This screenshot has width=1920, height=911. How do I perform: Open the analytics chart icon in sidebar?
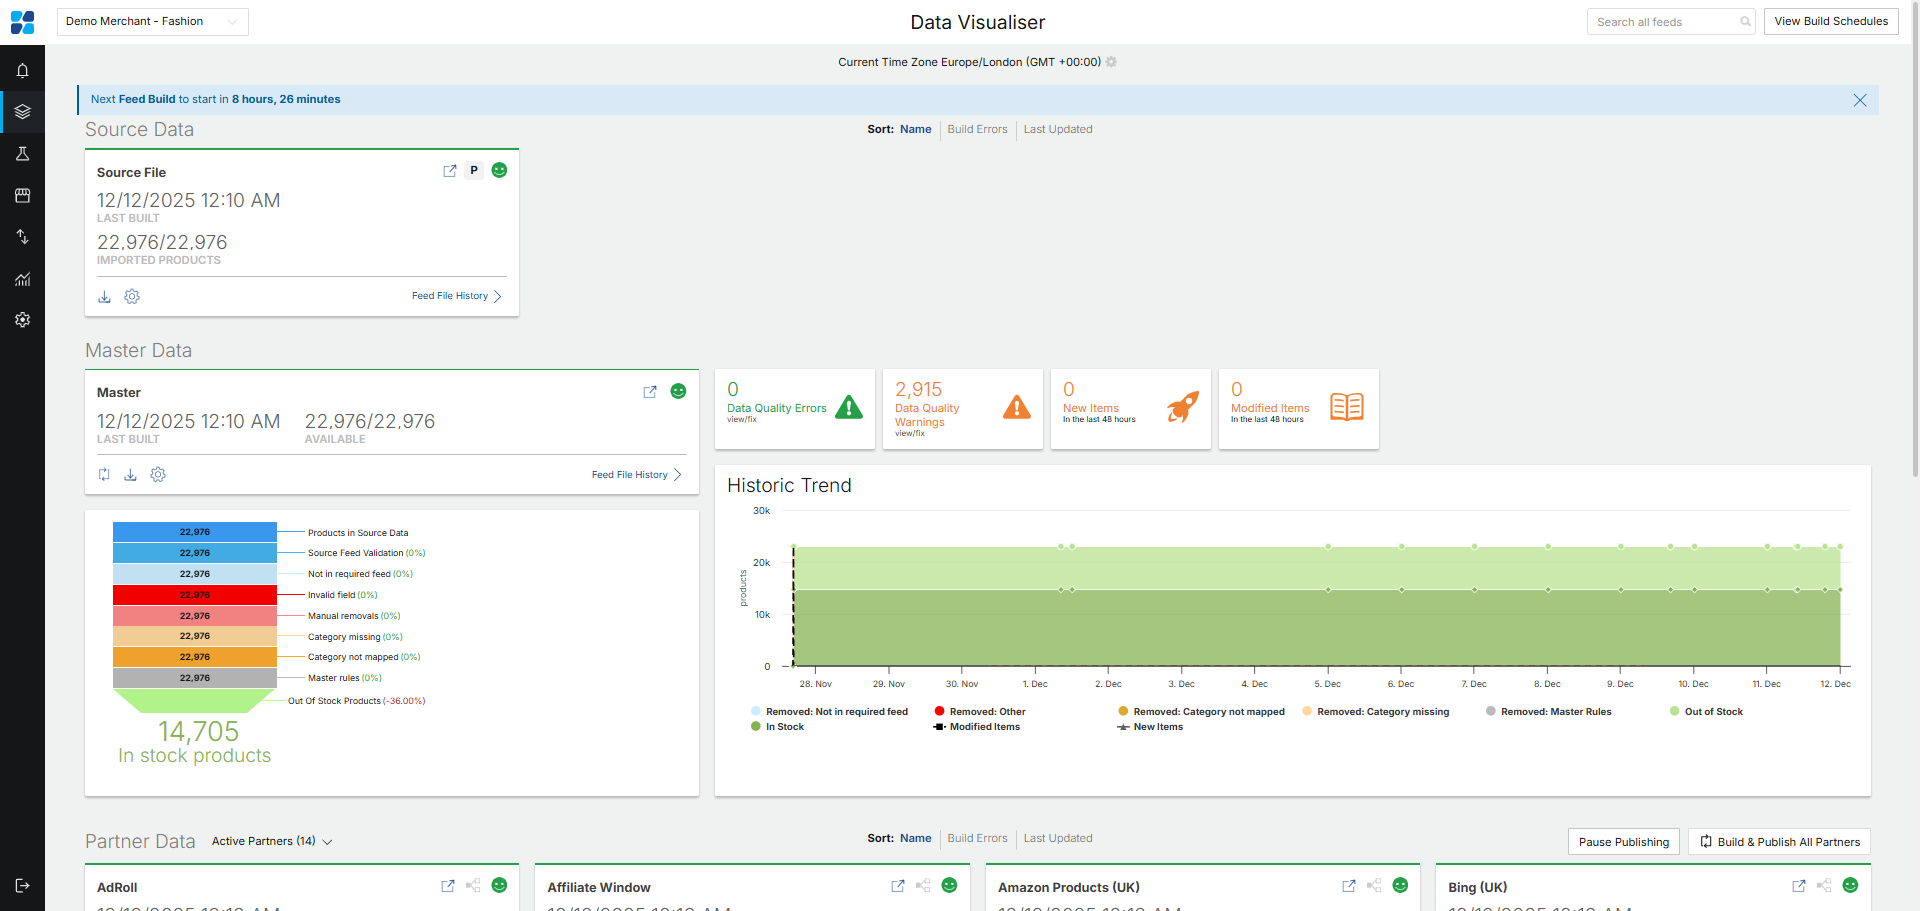22,279
